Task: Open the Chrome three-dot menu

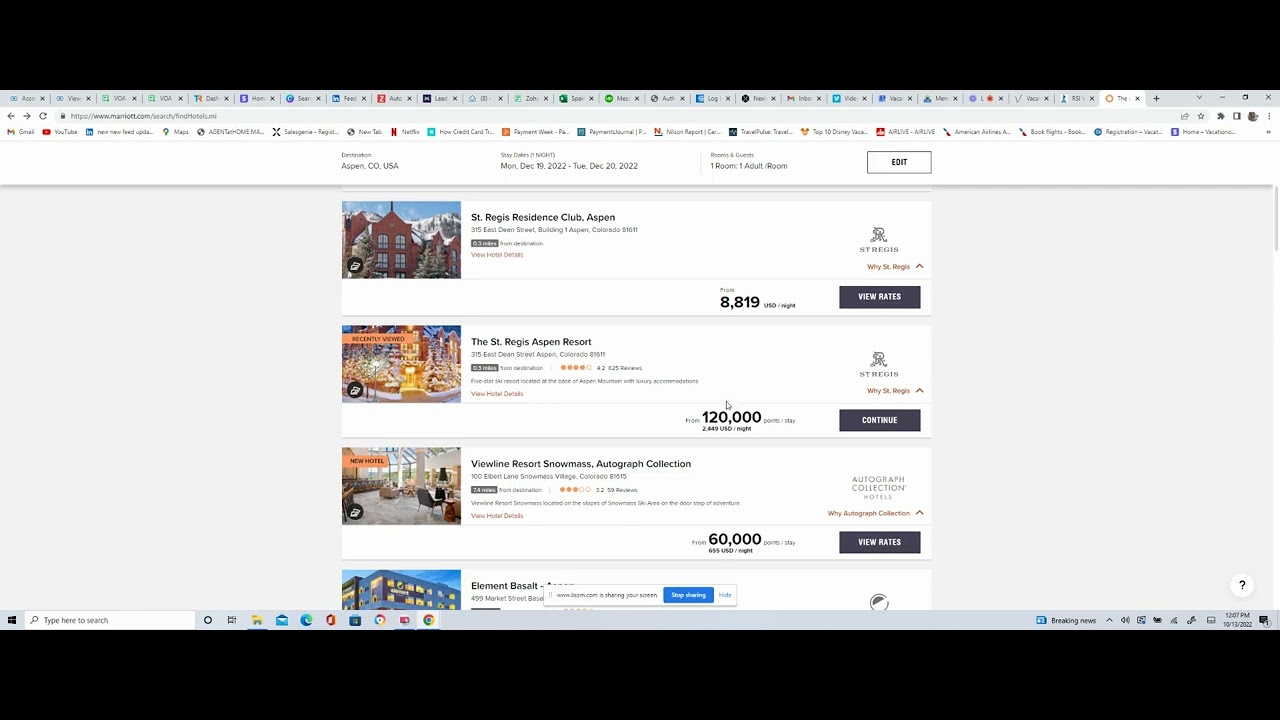Action: tap(1268, 116)
